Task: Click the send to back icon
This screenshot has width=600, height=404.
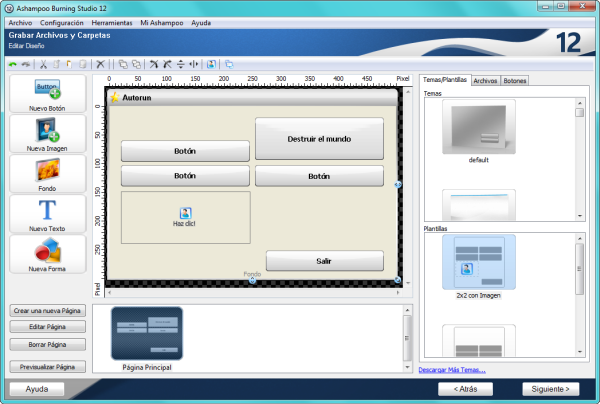Action: point(136,64)
